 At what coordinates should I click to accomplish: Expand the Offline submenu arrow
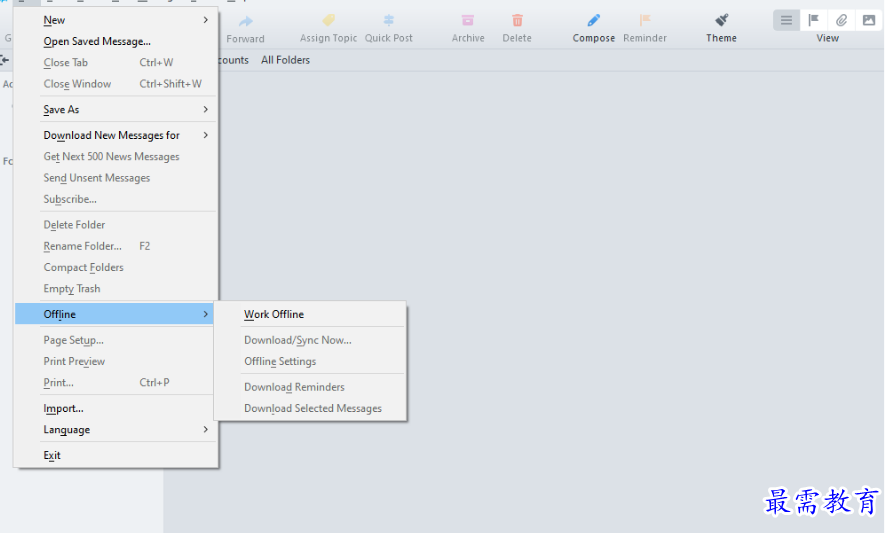tap(205, 314)
